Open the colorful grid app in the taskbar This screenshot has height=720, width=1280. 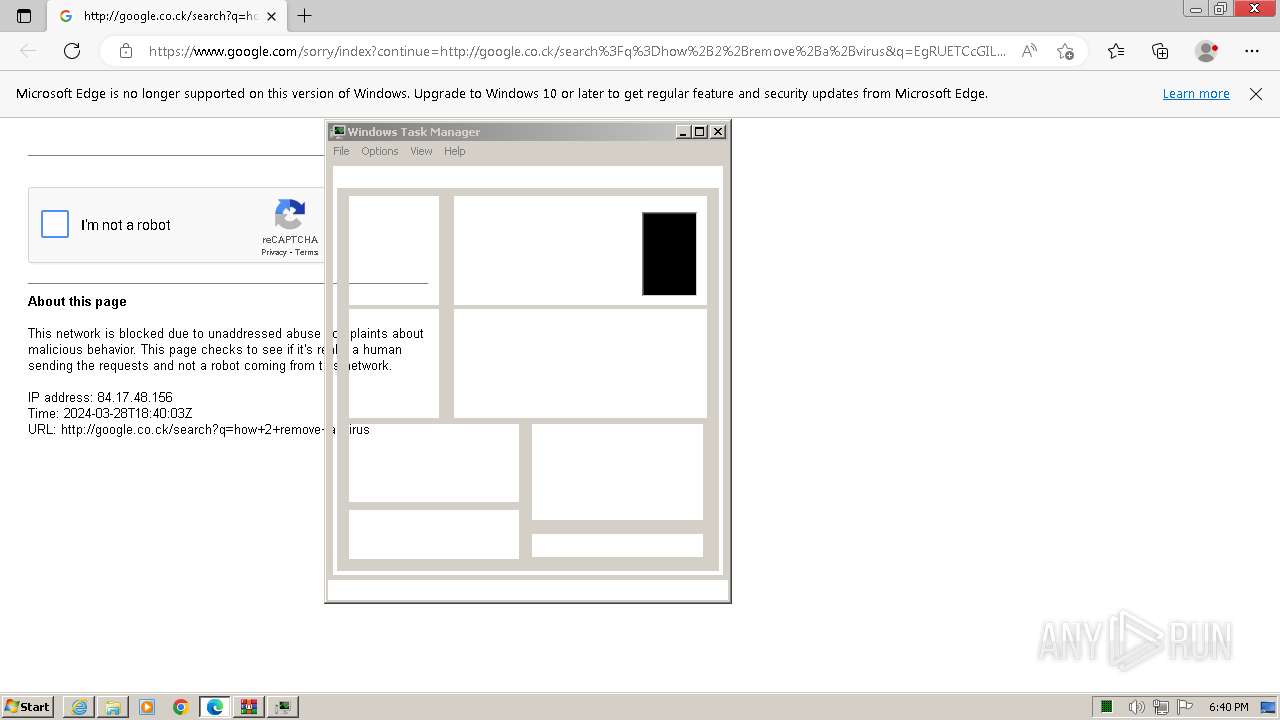[249, 707]
